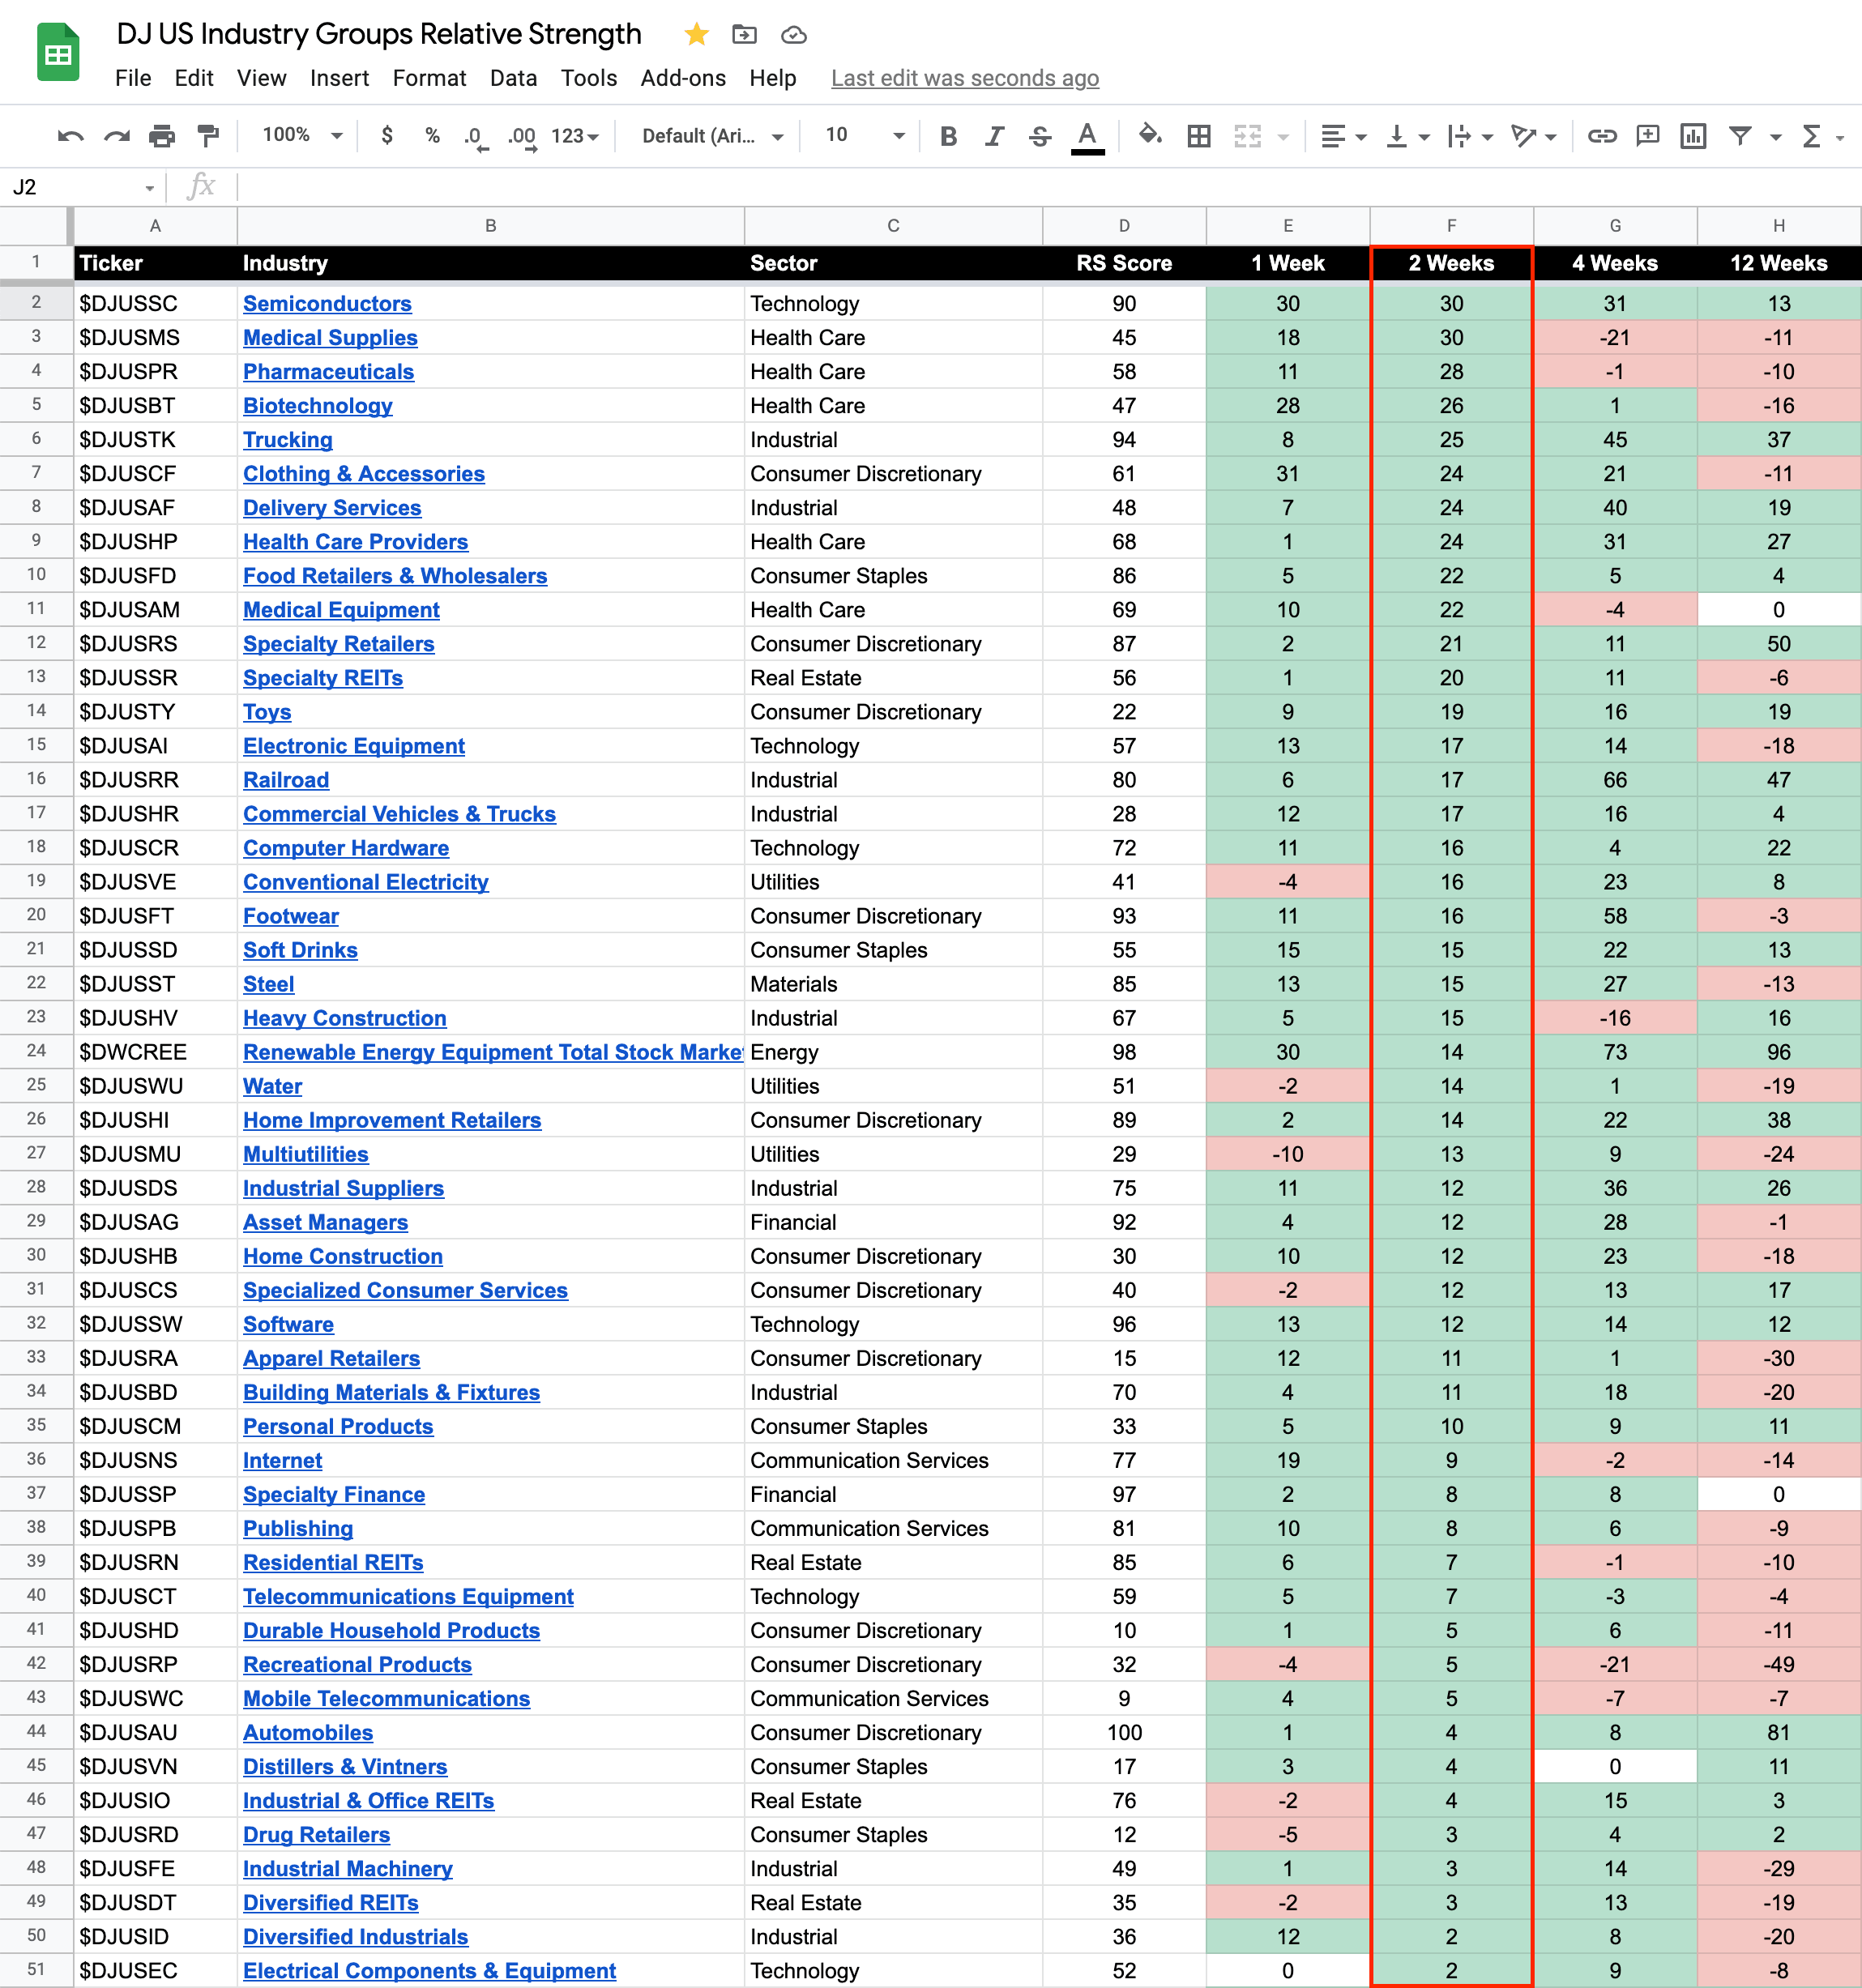Click the Undo icon
The image size is (1862, 1988).
[x=70, y=136]
